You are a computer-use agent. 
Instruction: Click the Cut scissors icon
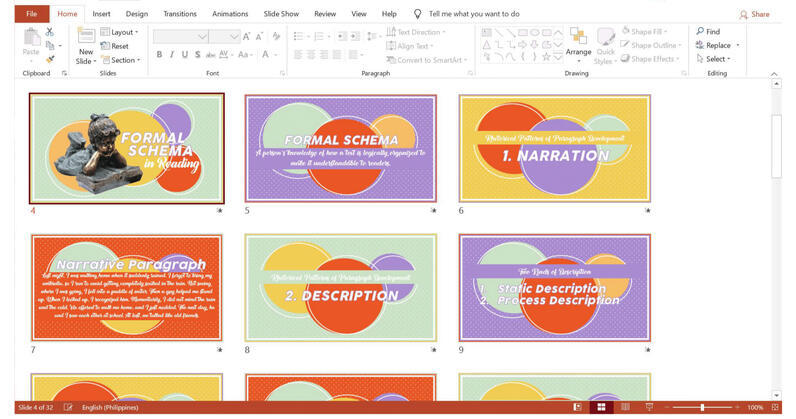pyautogui.click(x=50, y=32)
